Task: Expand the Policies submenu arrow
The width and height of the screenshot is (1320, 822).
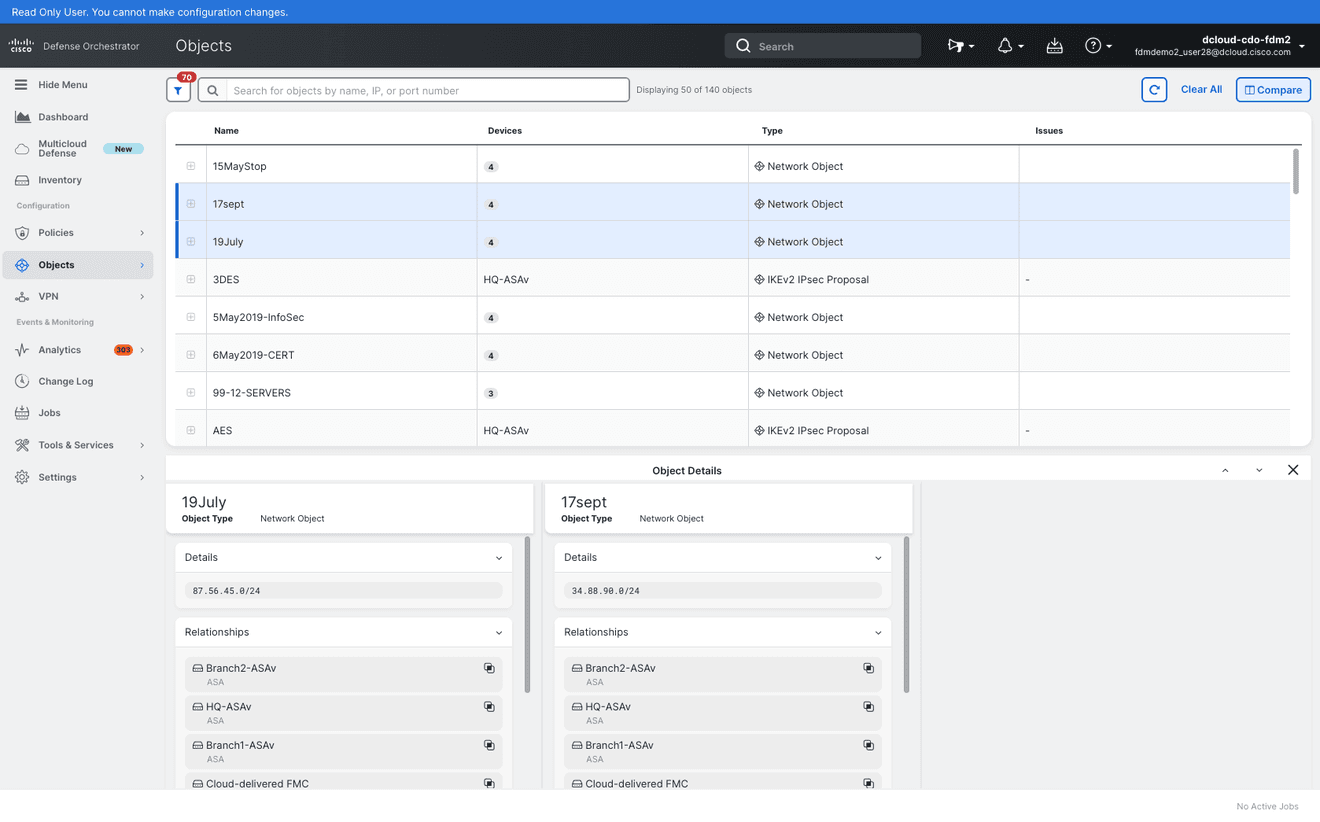Action: pos(142,233)
